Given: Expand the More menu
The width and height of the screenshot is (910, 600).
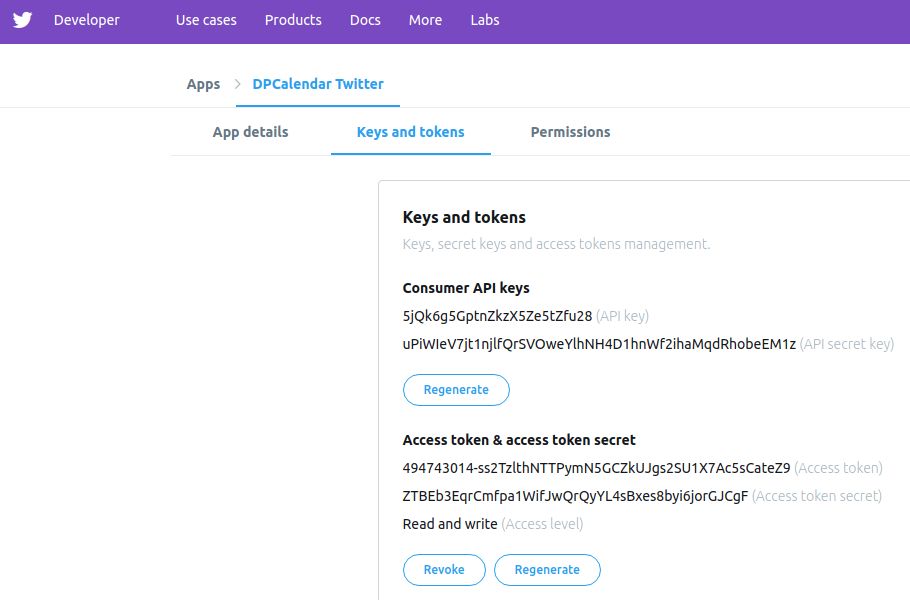Looking at the screenshot, I should pos(425,20).
